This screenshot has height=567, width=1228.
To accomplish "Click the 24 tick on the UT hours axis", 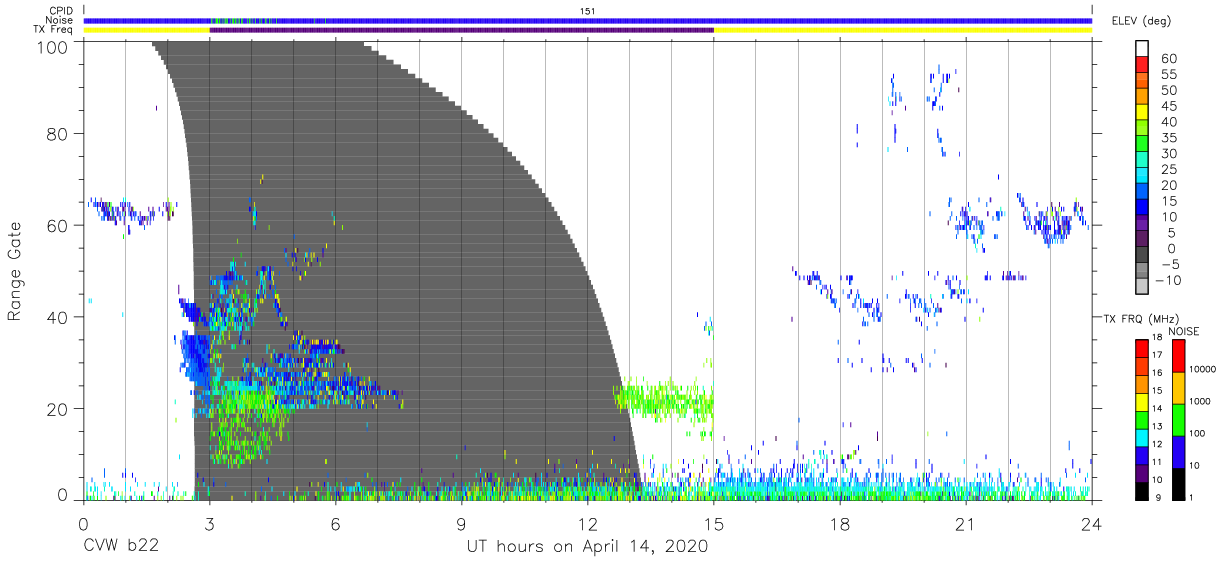I will coord(1092,522).
